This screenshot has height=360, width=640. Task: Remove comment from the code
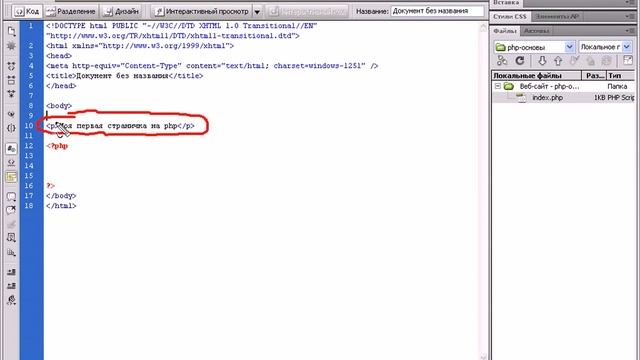[x=11, y=211]
